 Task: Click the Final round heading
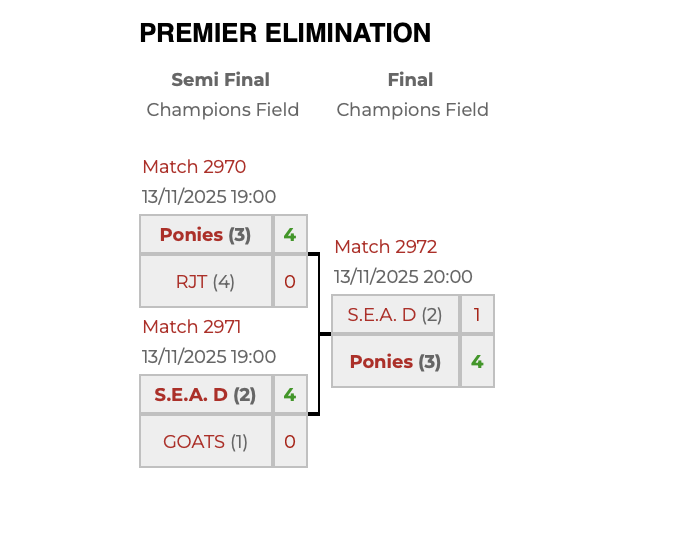410,80
